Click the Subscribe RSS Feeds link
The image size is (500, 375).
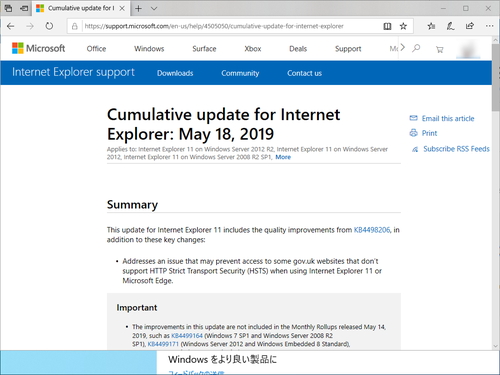click(456, 149)
